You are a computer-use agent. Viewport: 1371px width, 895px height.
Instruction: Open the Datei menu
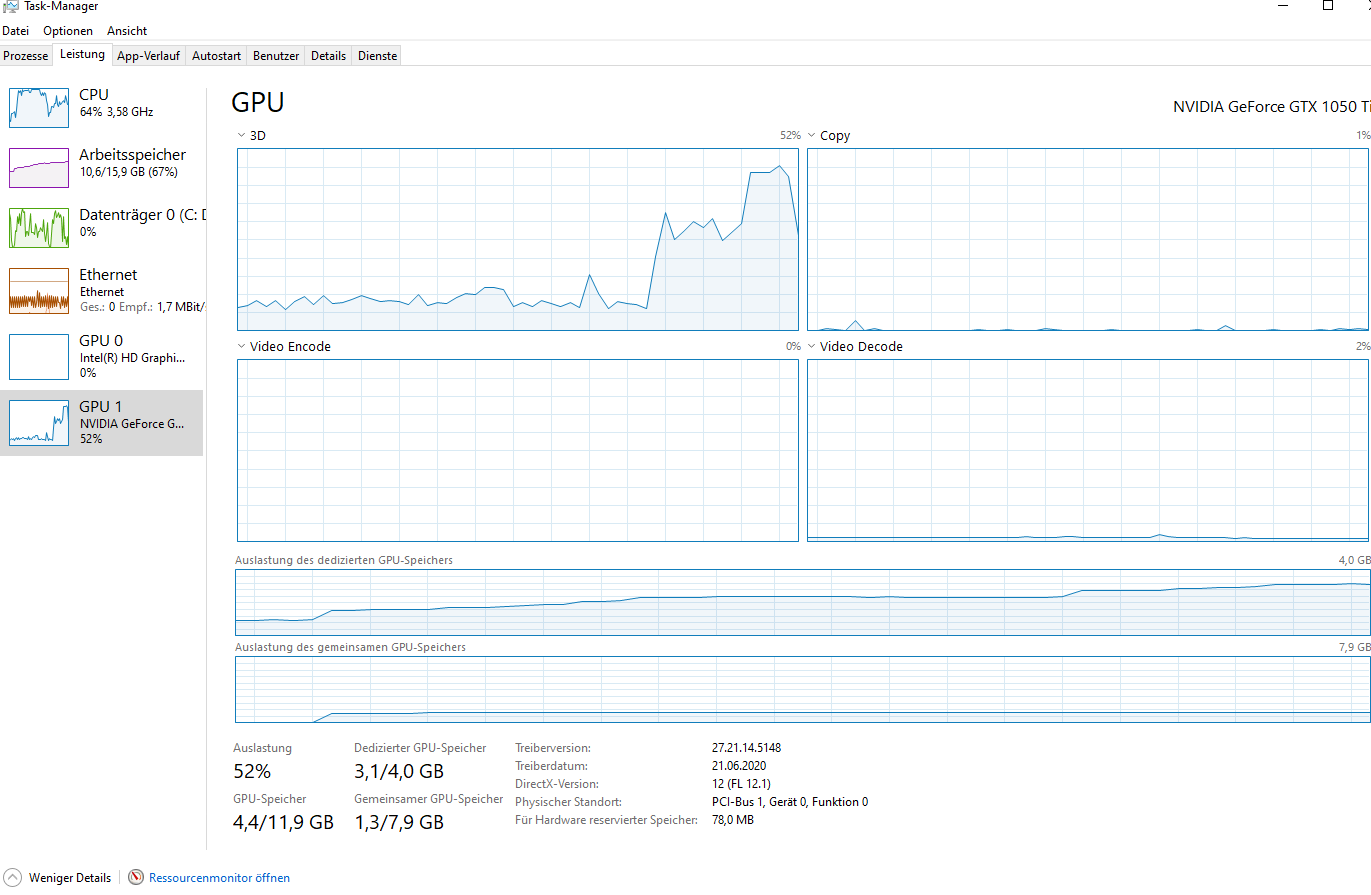coord(15,31)
